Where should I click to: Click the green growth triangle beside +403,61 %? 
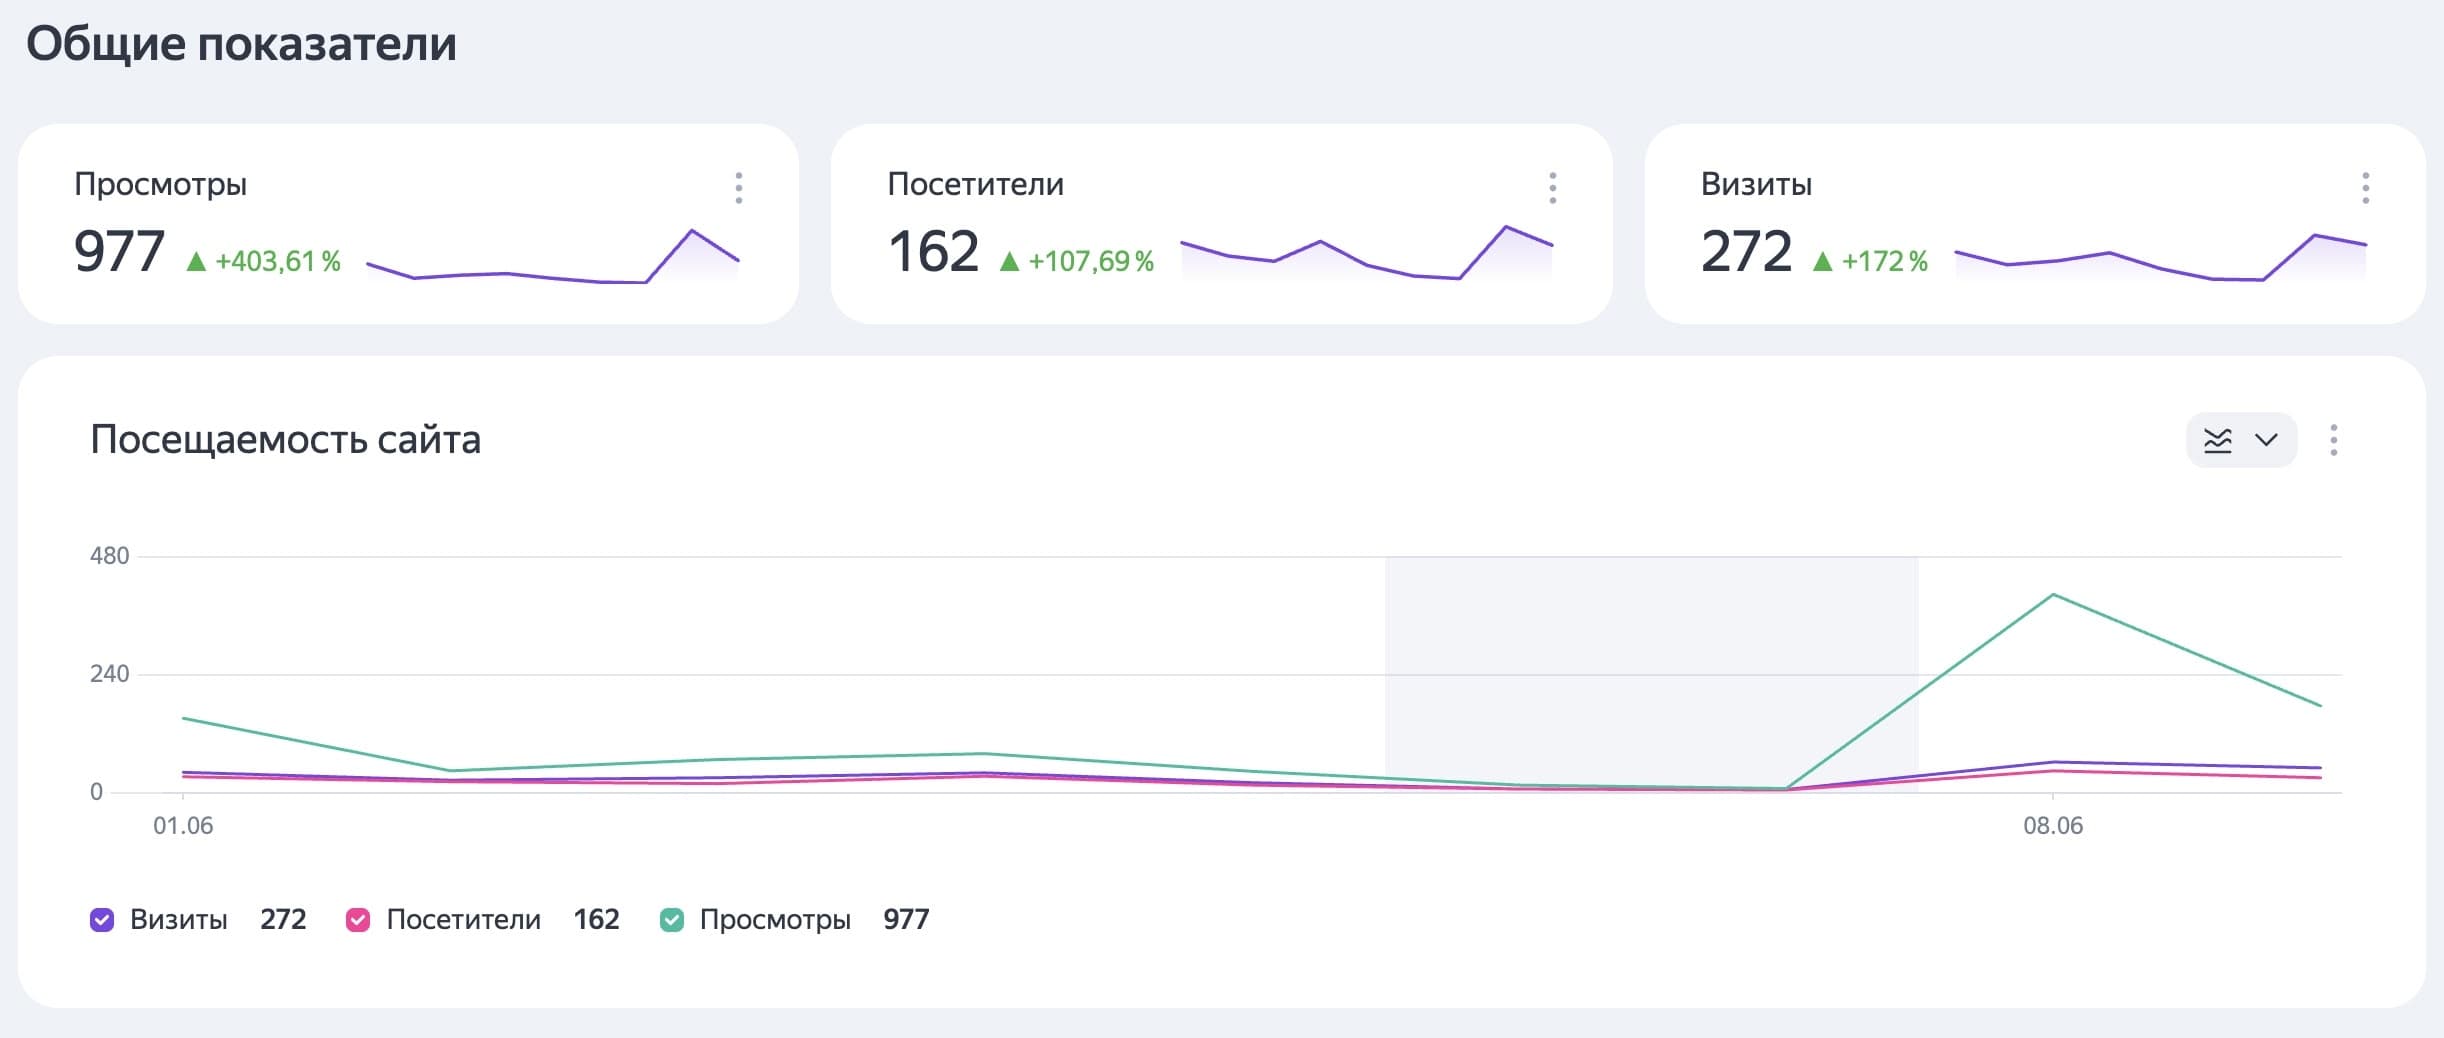click(196, 262)
